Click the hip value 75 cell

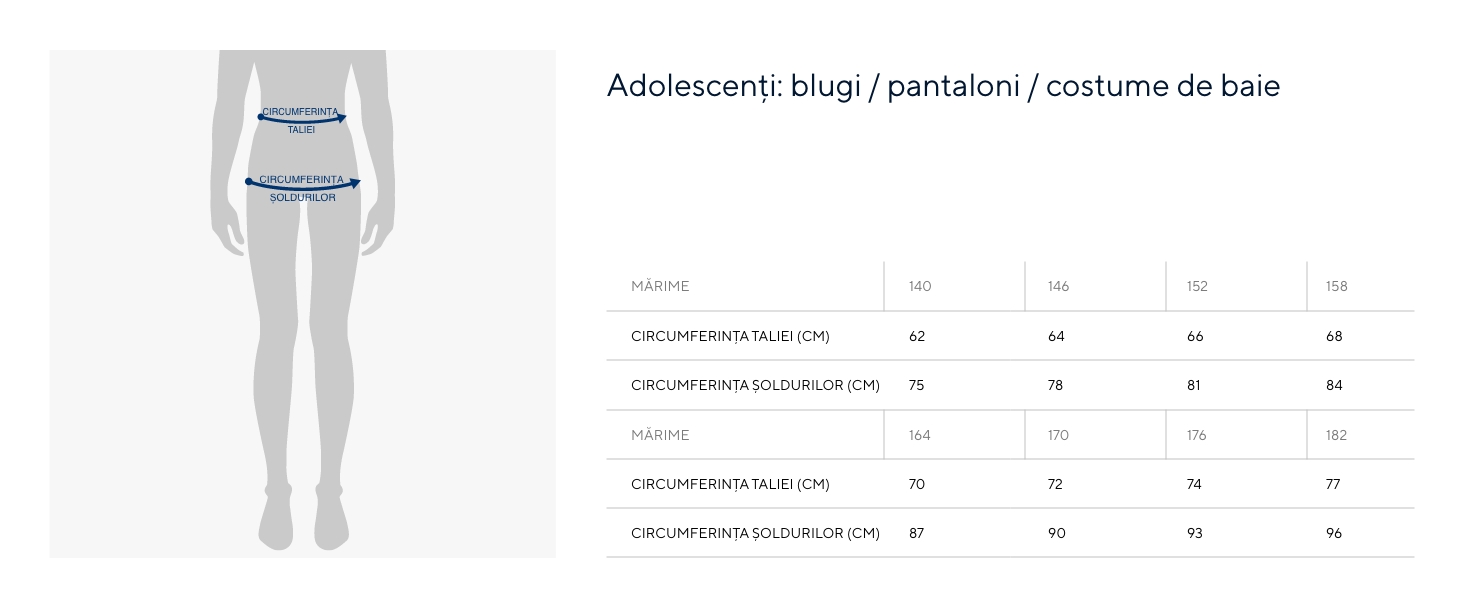916,386
